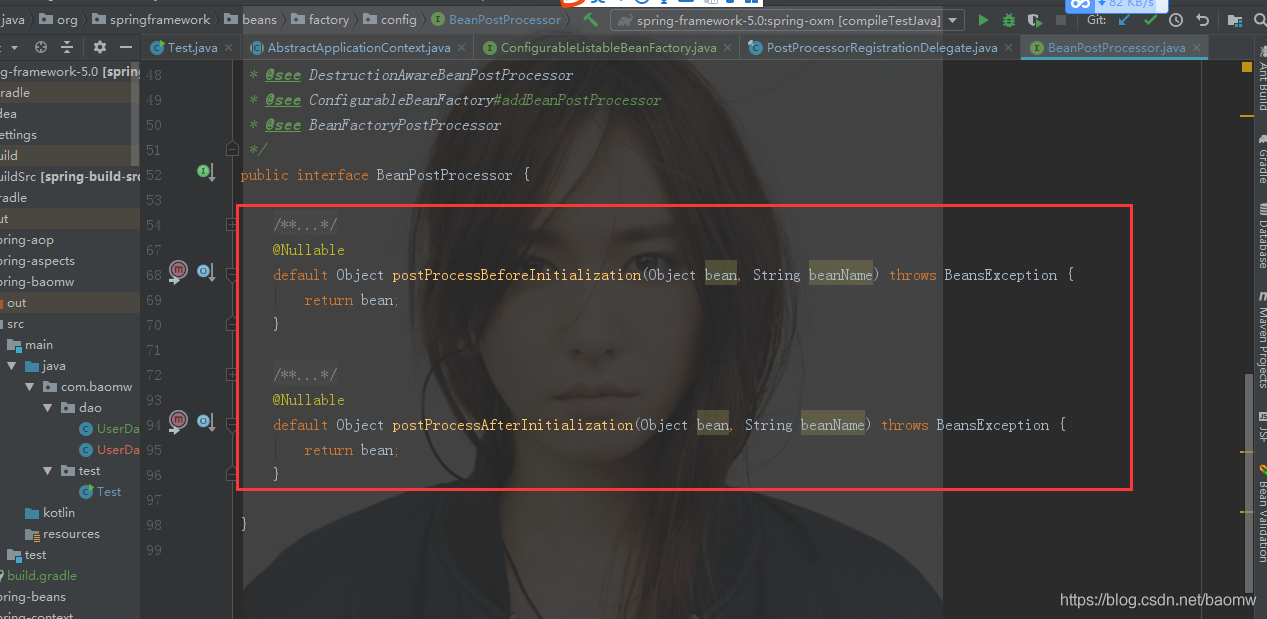Click the postProcessAfterInitialization method name
The height and width of the screenshot is (619, 1267).
[512, 425]
